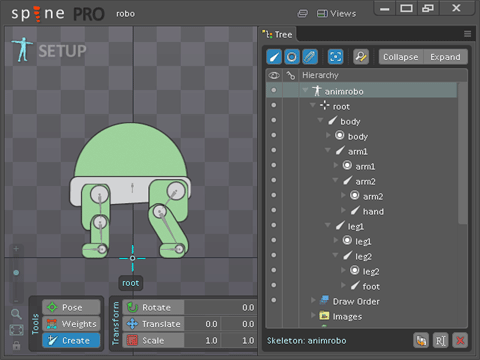
Task: Click the Translate transform button
Action: pyautogui.click(x=153, y=324)
